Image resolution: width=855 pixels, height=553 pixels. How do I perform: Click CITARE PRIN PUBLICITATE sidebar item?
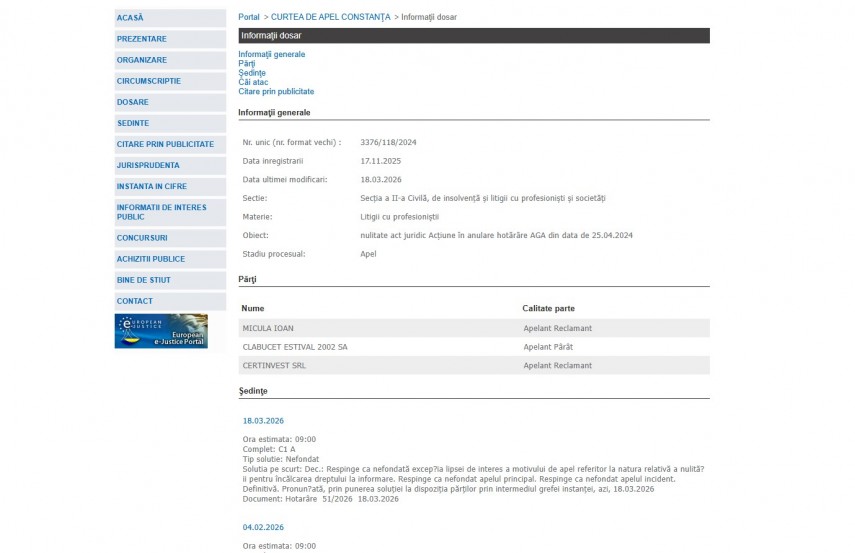click(165, 144)
